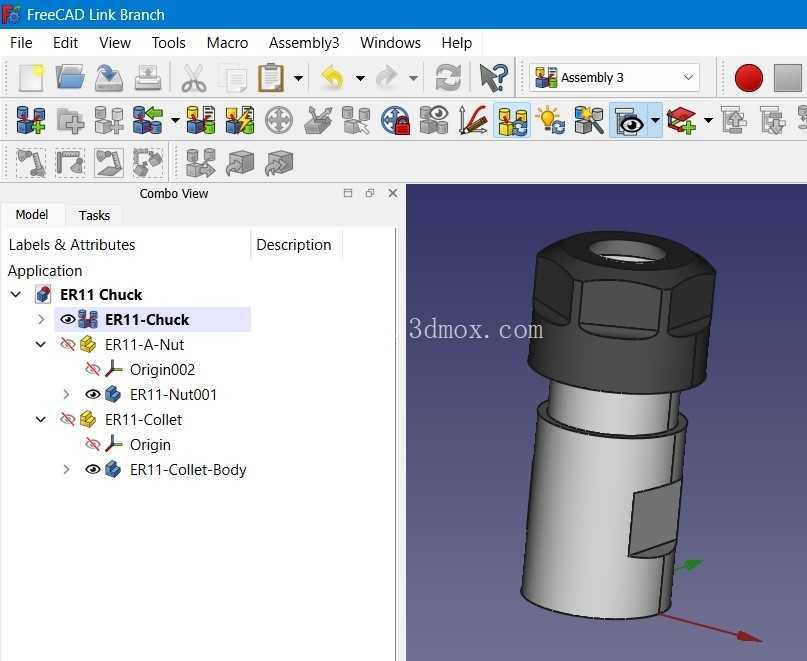The image size is (807, 661).
Task: Undo the last action with yellow arrow
Action: [x=333, y=78]
